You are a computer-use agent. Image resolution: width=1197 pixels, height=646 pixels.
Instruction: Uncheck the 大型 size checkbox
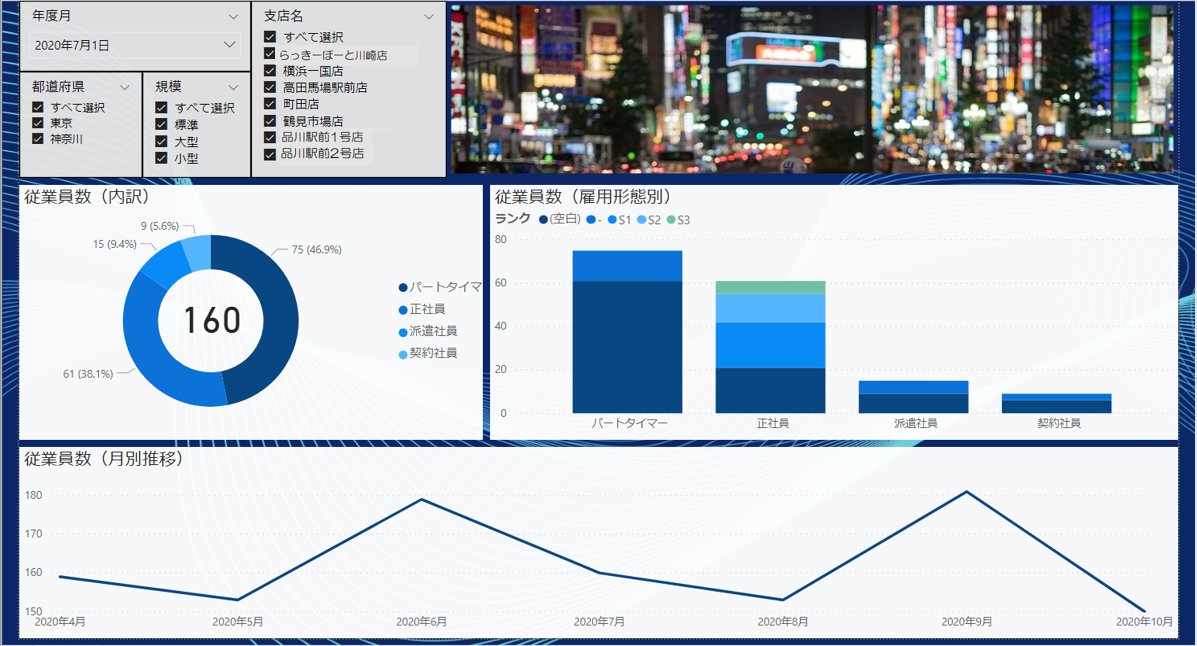click(161, 141)
